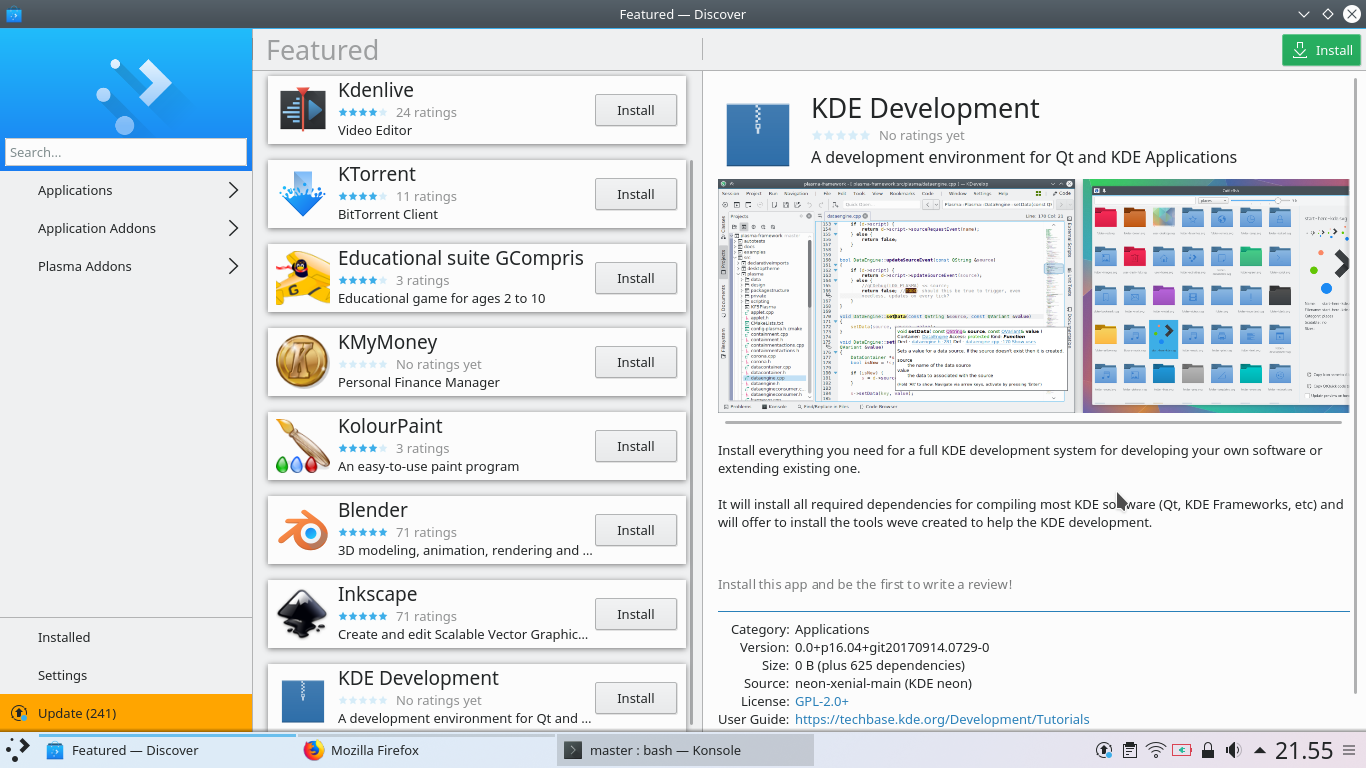Screen dimensions: 1366x768
Task: Select the Kdenlive video editor icon
Action: pyautogui.click(x=302, y=109)
